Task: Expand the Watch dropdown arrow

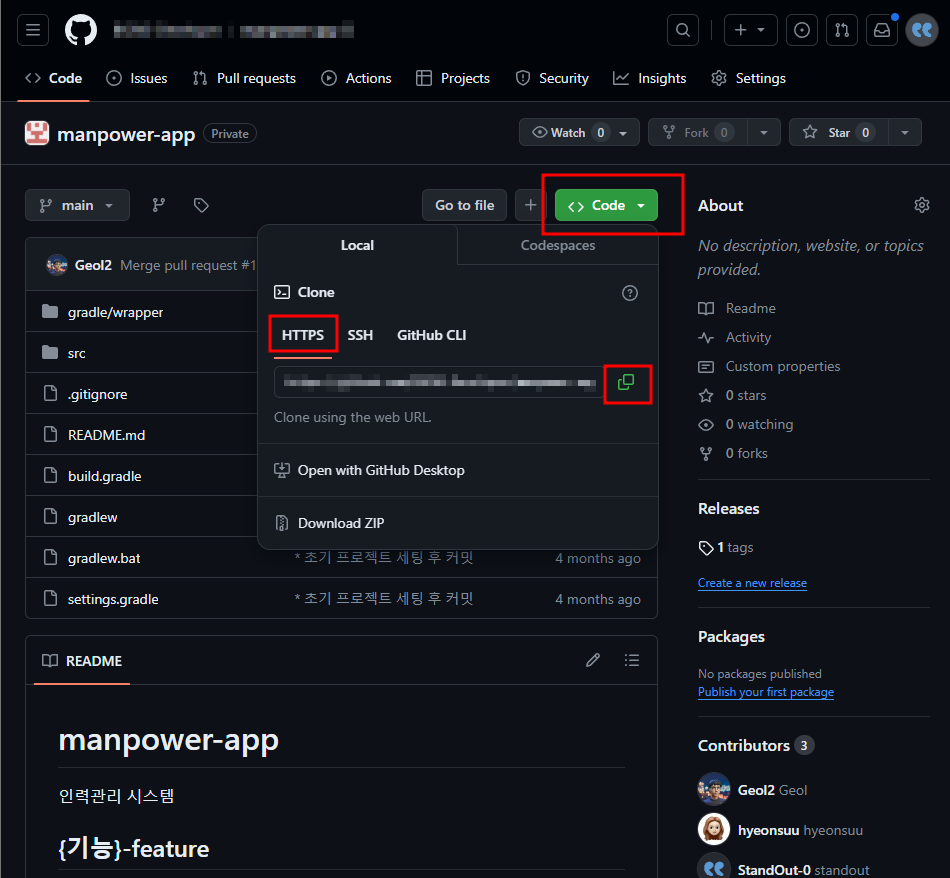Action: [x=623, y=133]
